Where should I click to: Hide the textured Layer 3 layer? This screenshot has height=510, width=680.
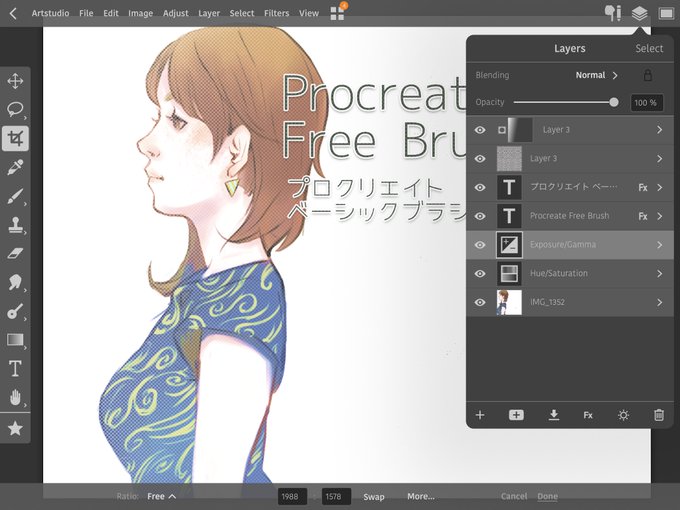[x=480, y=159]
